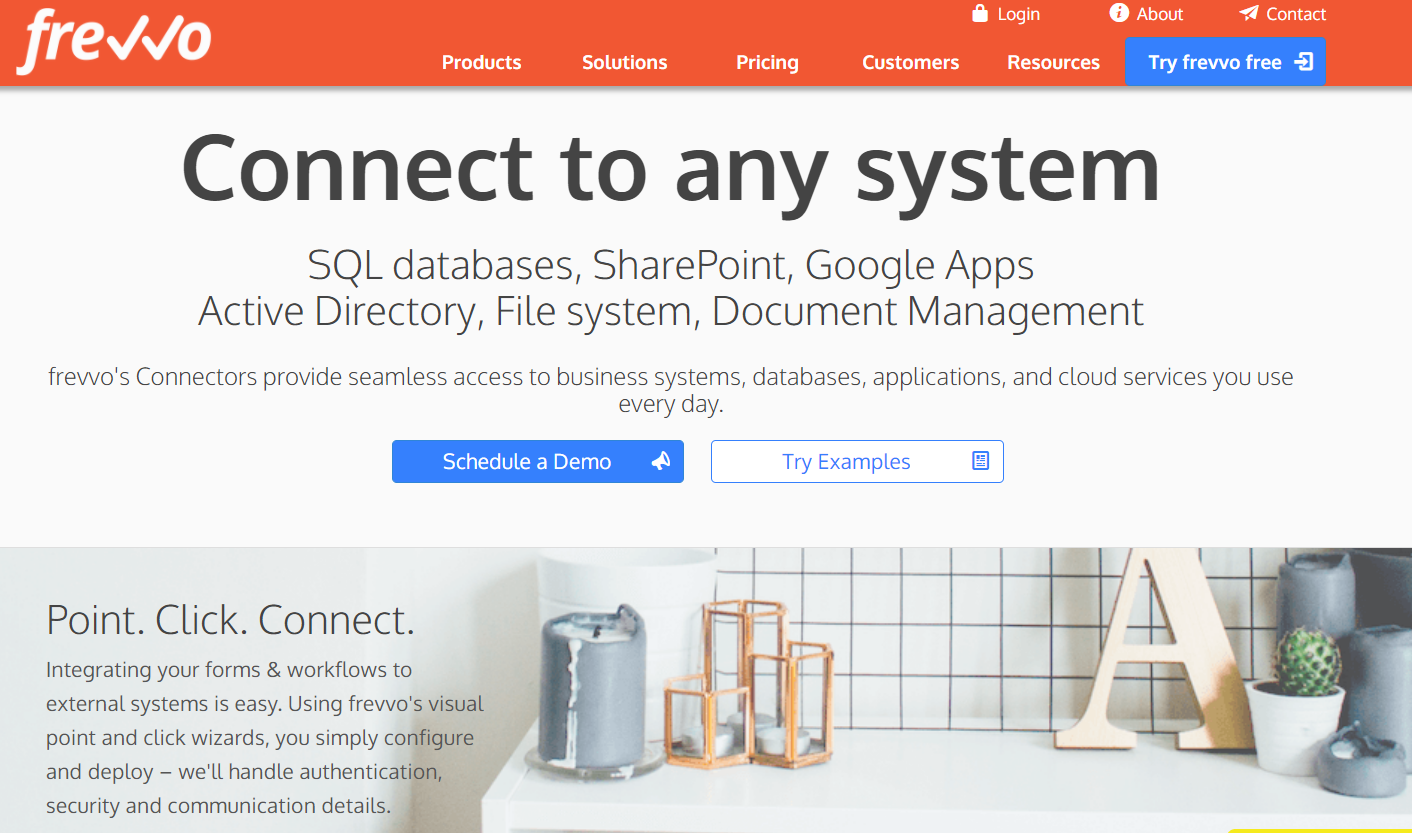The height and width of the screenshot is (833, 1412).
Task: Click the paragraph starting 'Integrating your forms & workflows'
Action: tap(265, 738)
